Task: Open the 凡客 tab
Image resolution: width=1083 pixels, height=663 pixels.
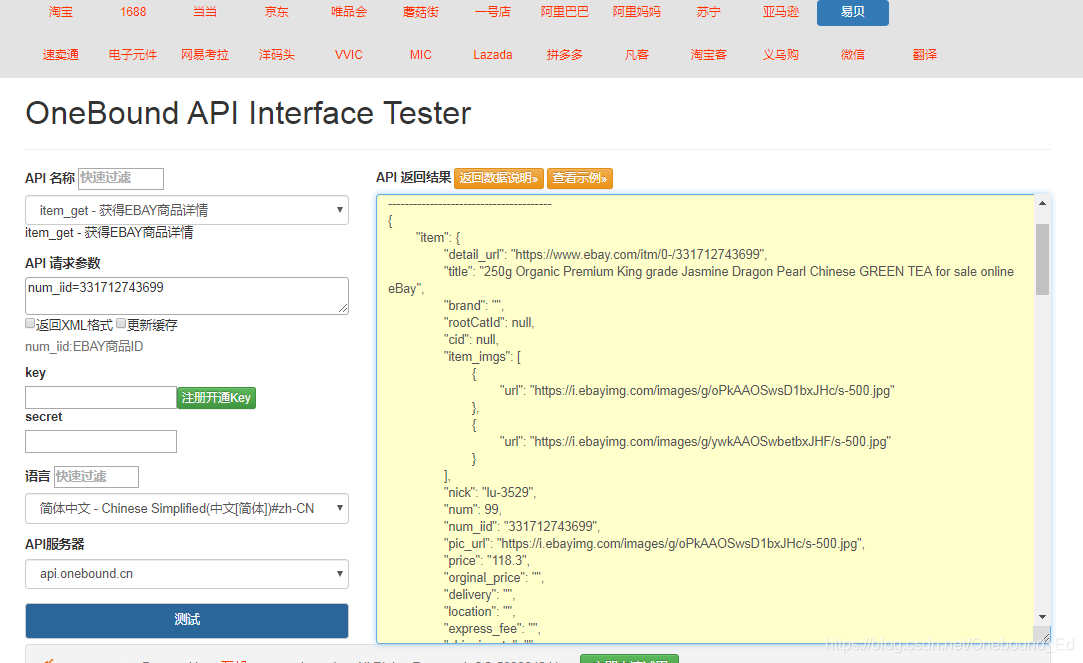Action: [637, 55]
